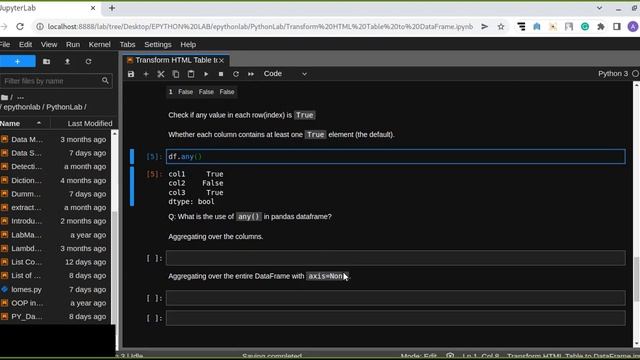Click the df.any() code cell
The width and height of the screenshot is (640, 360).
tap(396, 156)
